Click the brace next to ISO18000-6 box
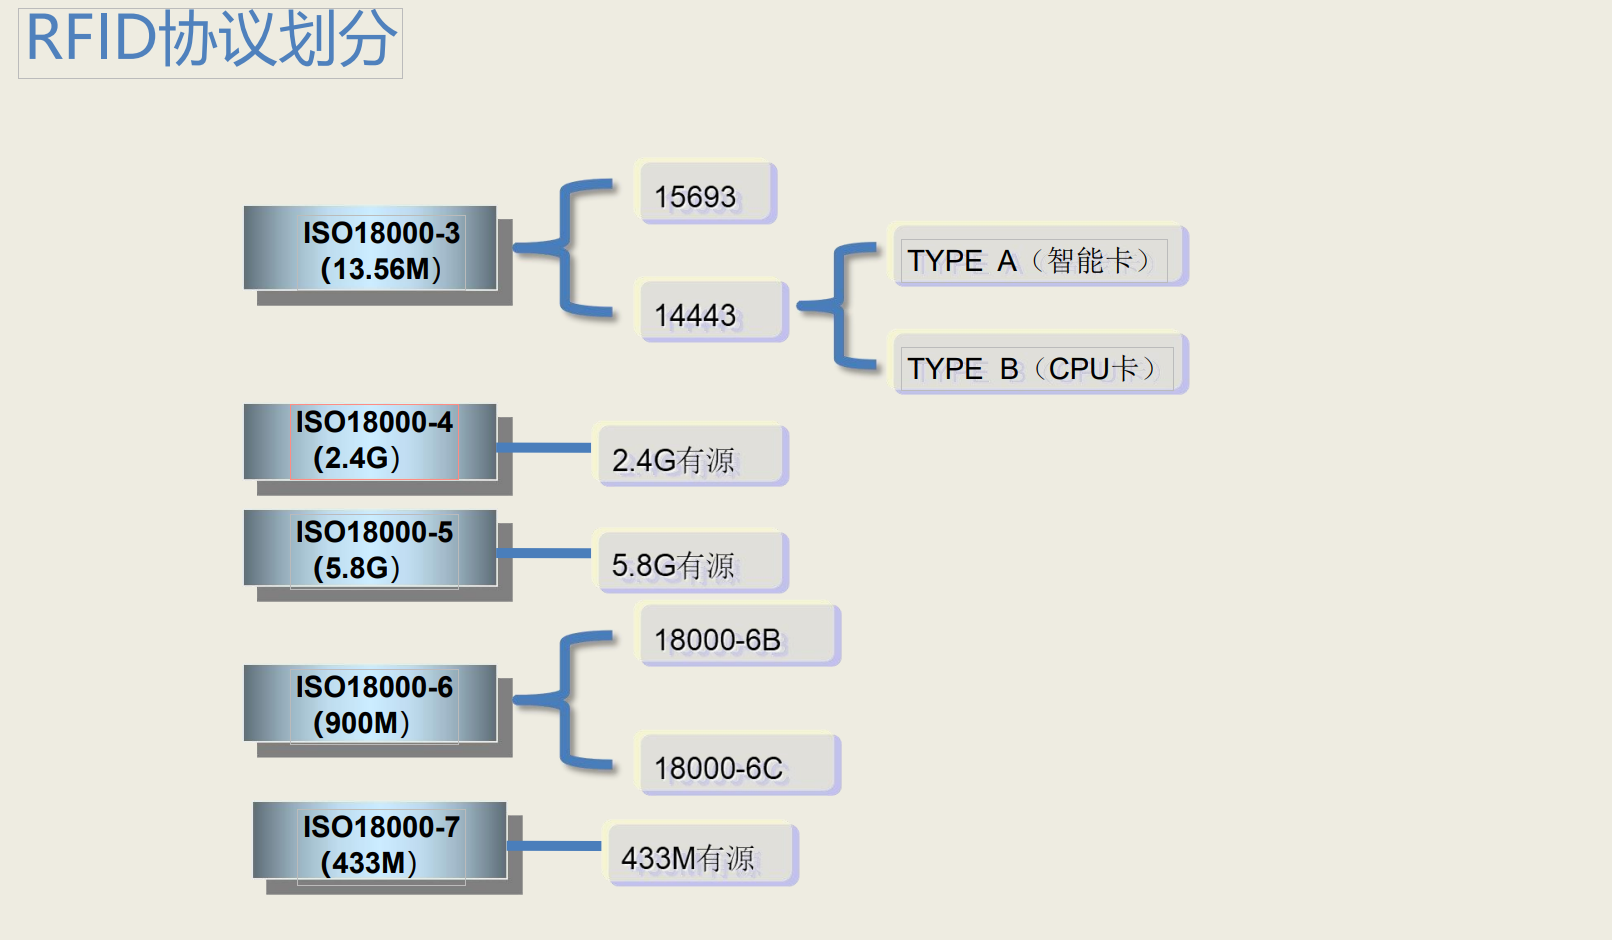Viewport: 1612px width, 940px height. (568, 700)
